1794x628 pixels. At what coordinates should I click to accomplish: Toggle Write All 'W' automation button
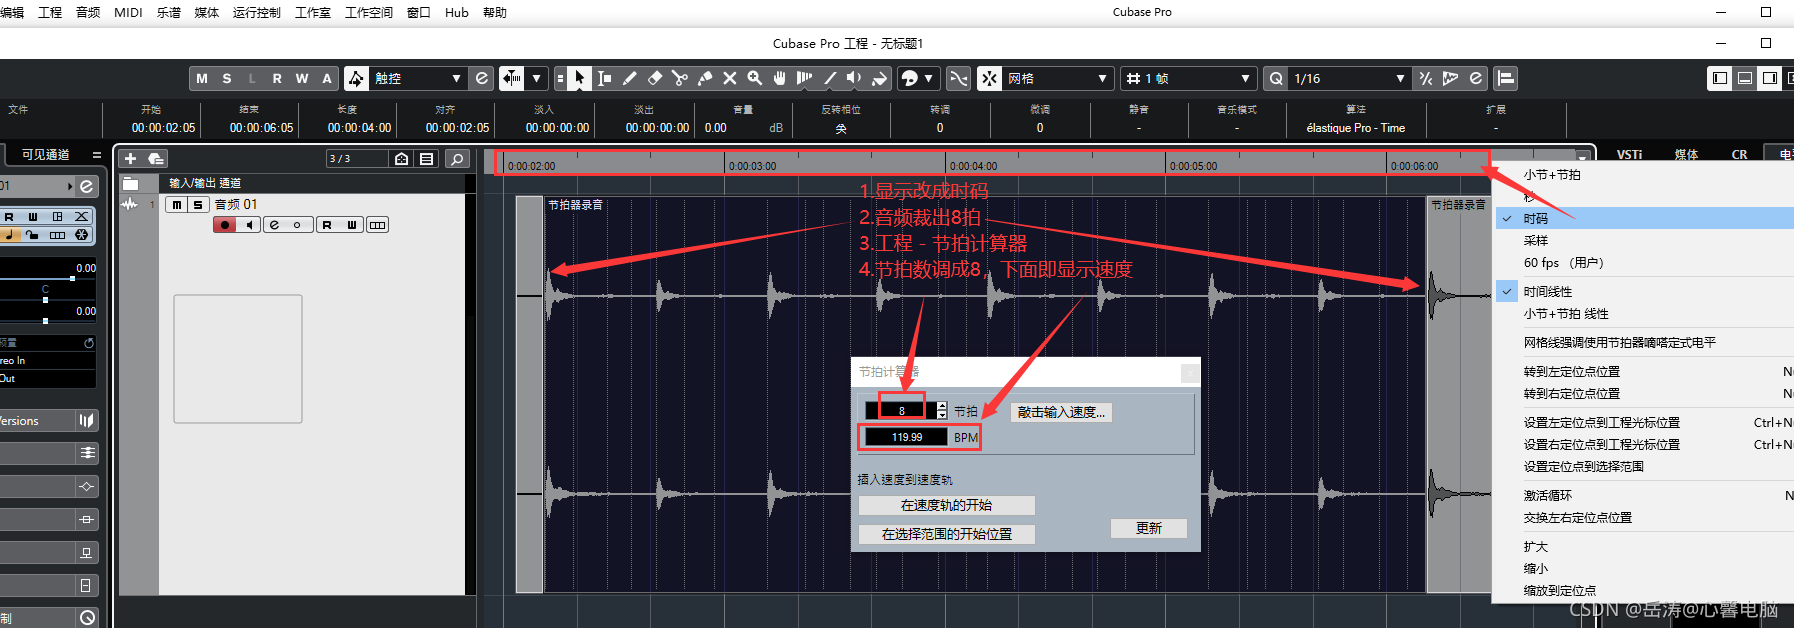point(302,78)
